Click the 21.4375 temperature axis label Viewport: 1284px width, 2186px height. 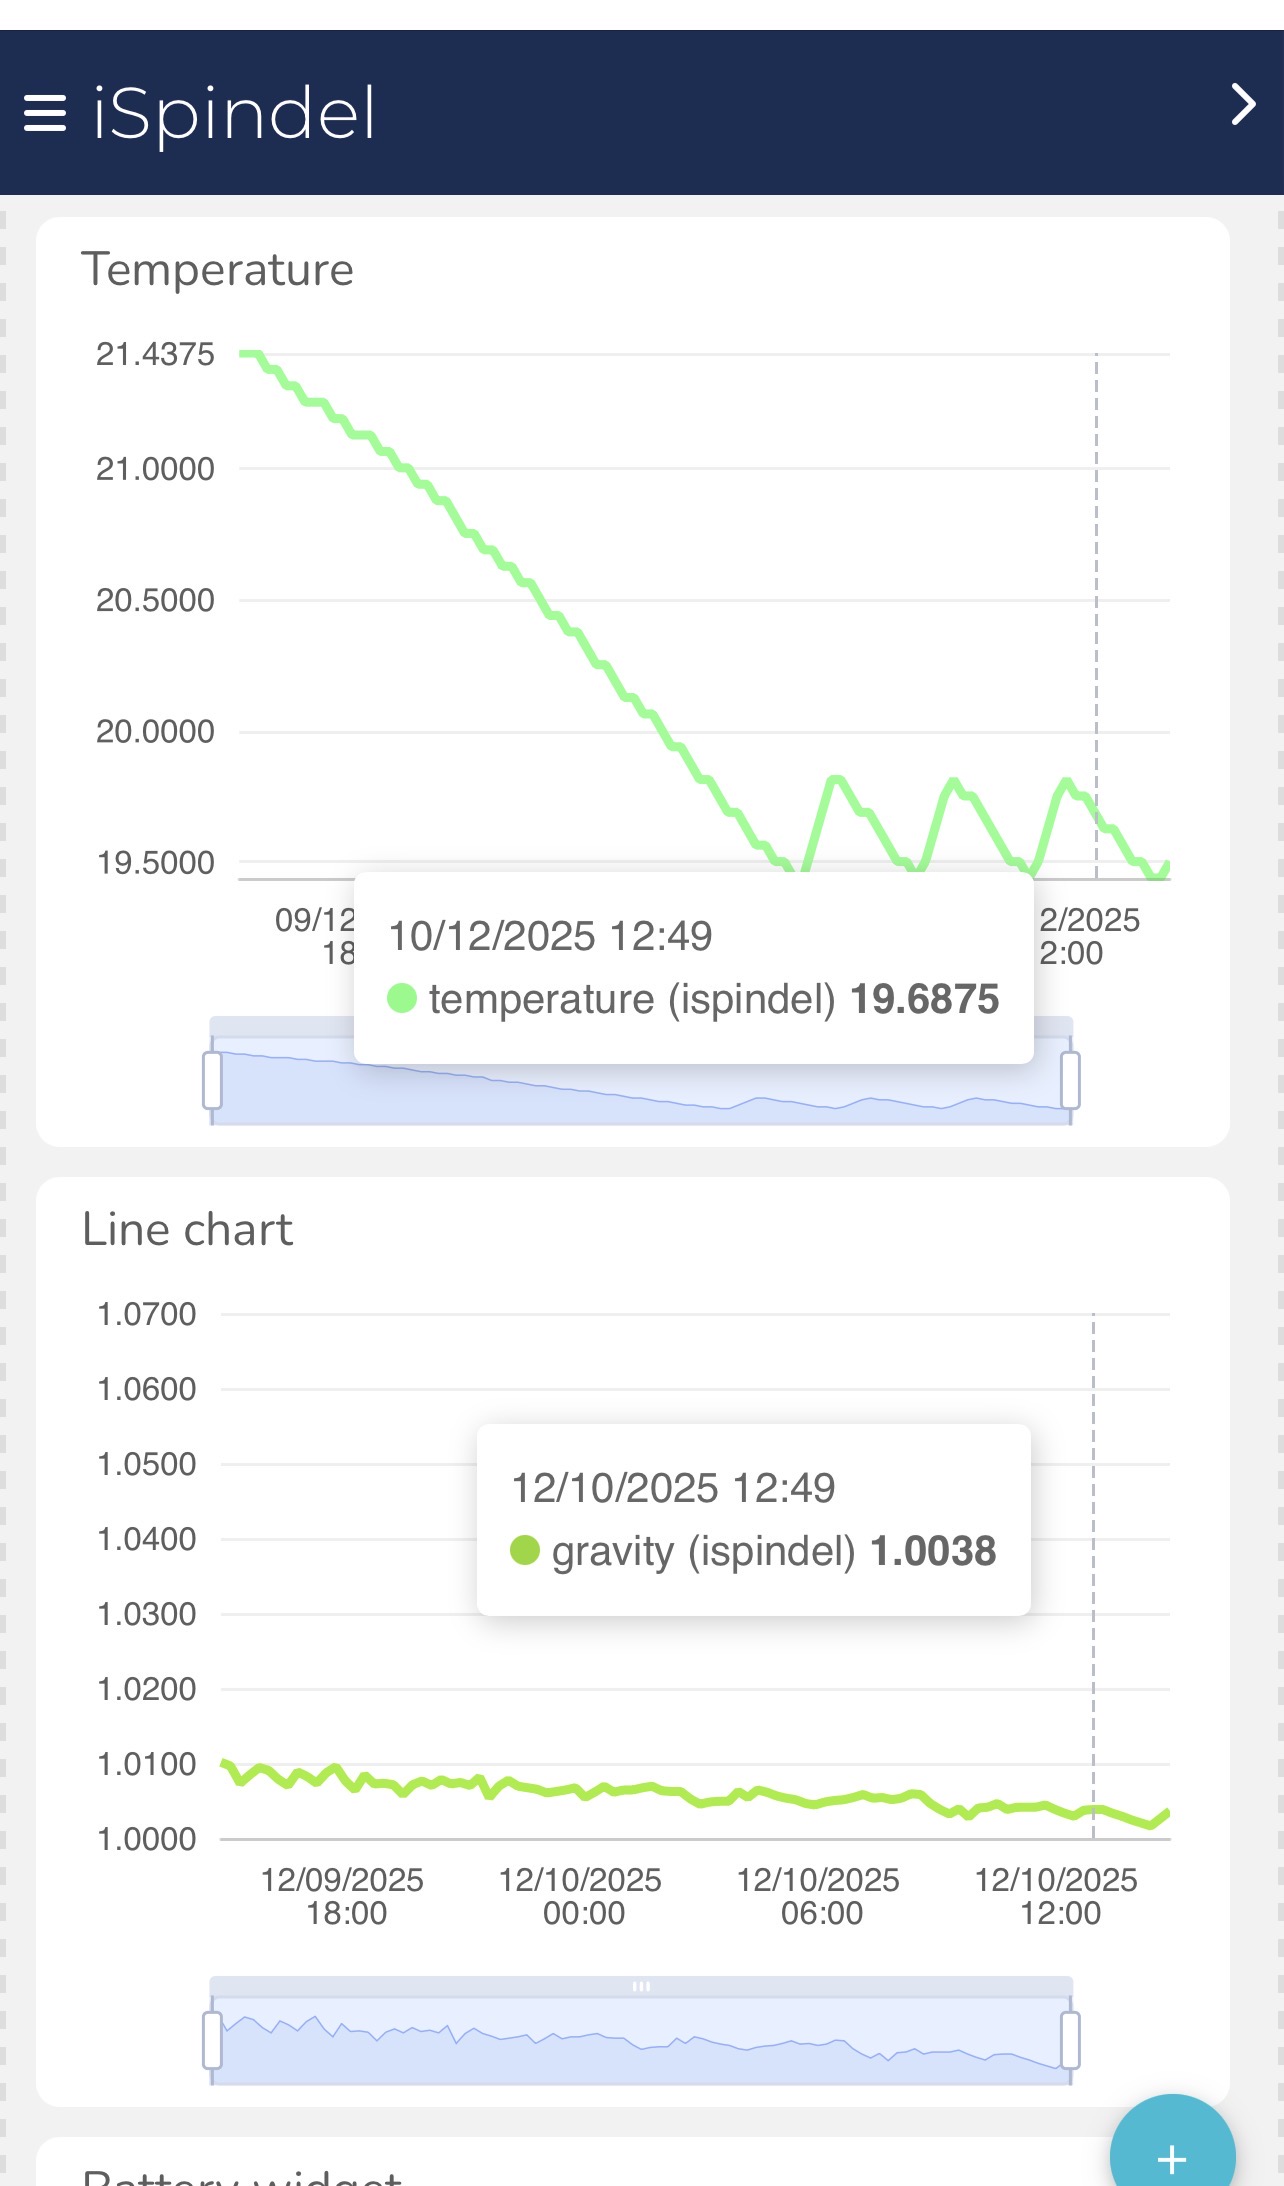click(155, 355)
